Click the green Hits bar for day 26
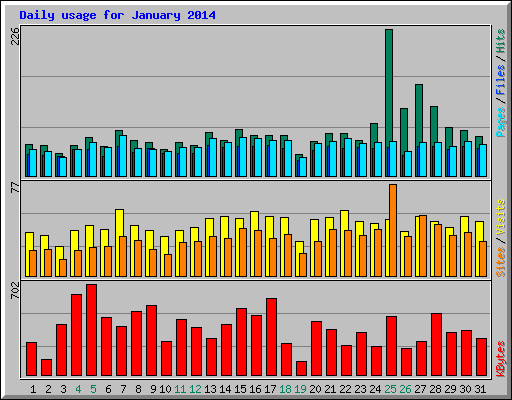Viewport: 512px width, 400px height. click(404, 130)
